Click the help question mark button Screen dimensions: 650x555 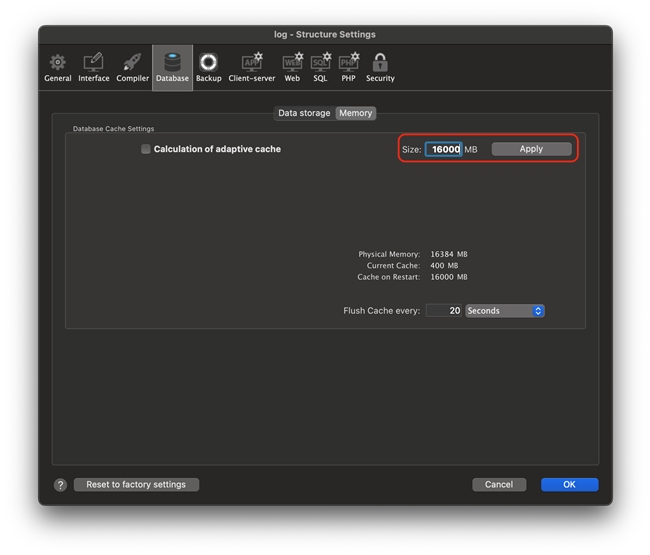(60, 485)
